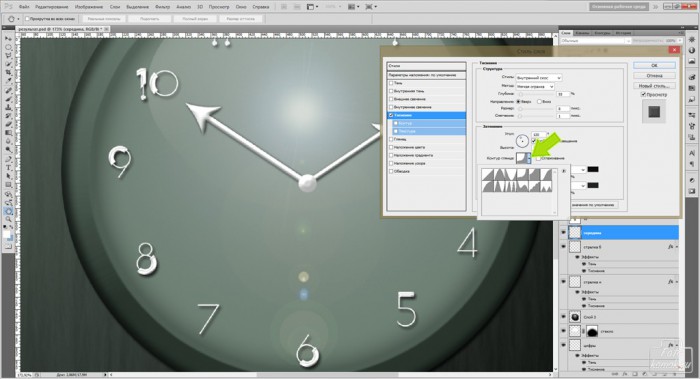The image size is (700, 379).
Task: Open the Редактирование menu
Action: (x=52, y=7)
